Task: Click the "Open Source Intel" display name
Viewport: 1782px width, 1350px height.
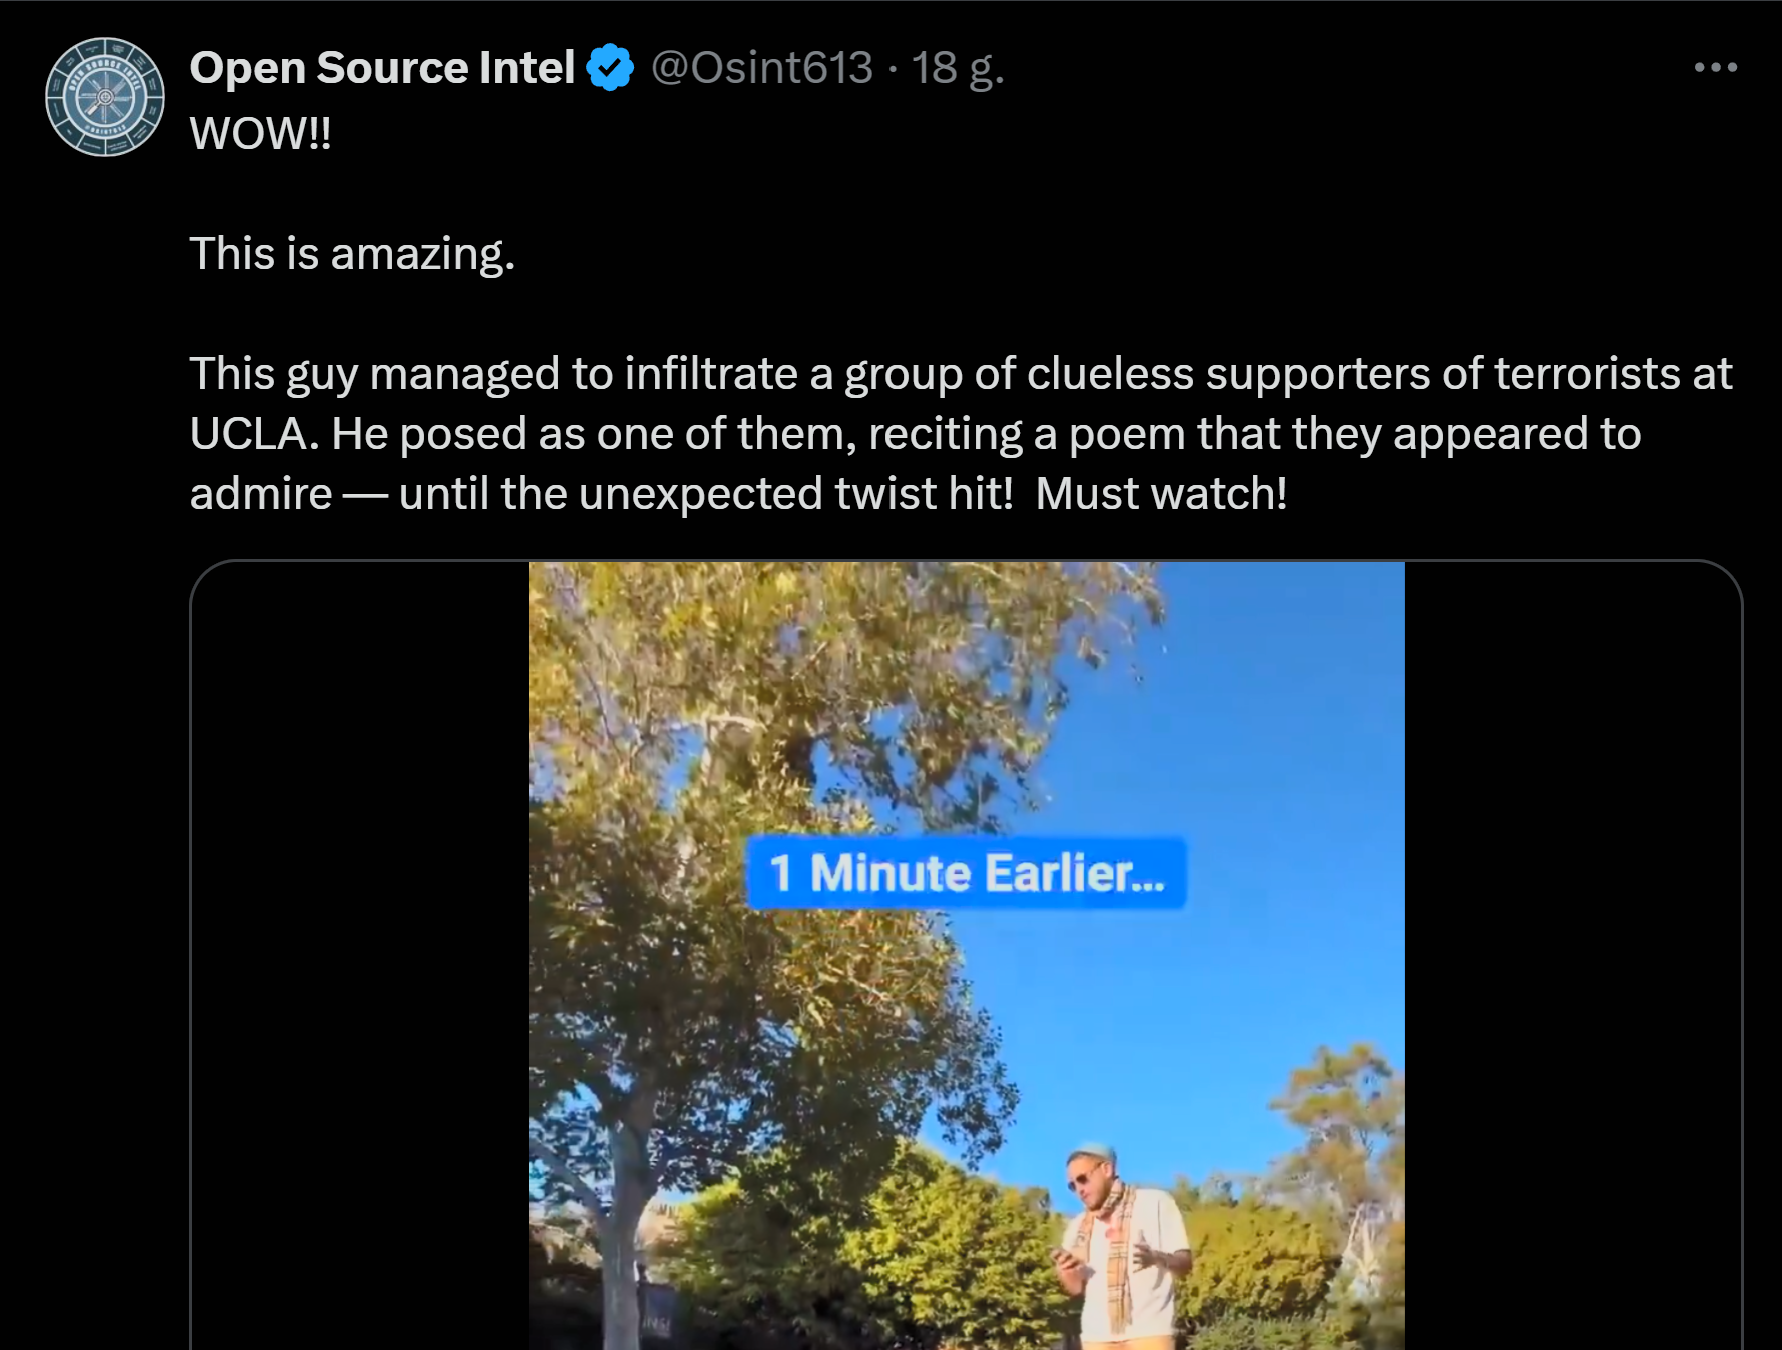Action: tap(382, 68)
